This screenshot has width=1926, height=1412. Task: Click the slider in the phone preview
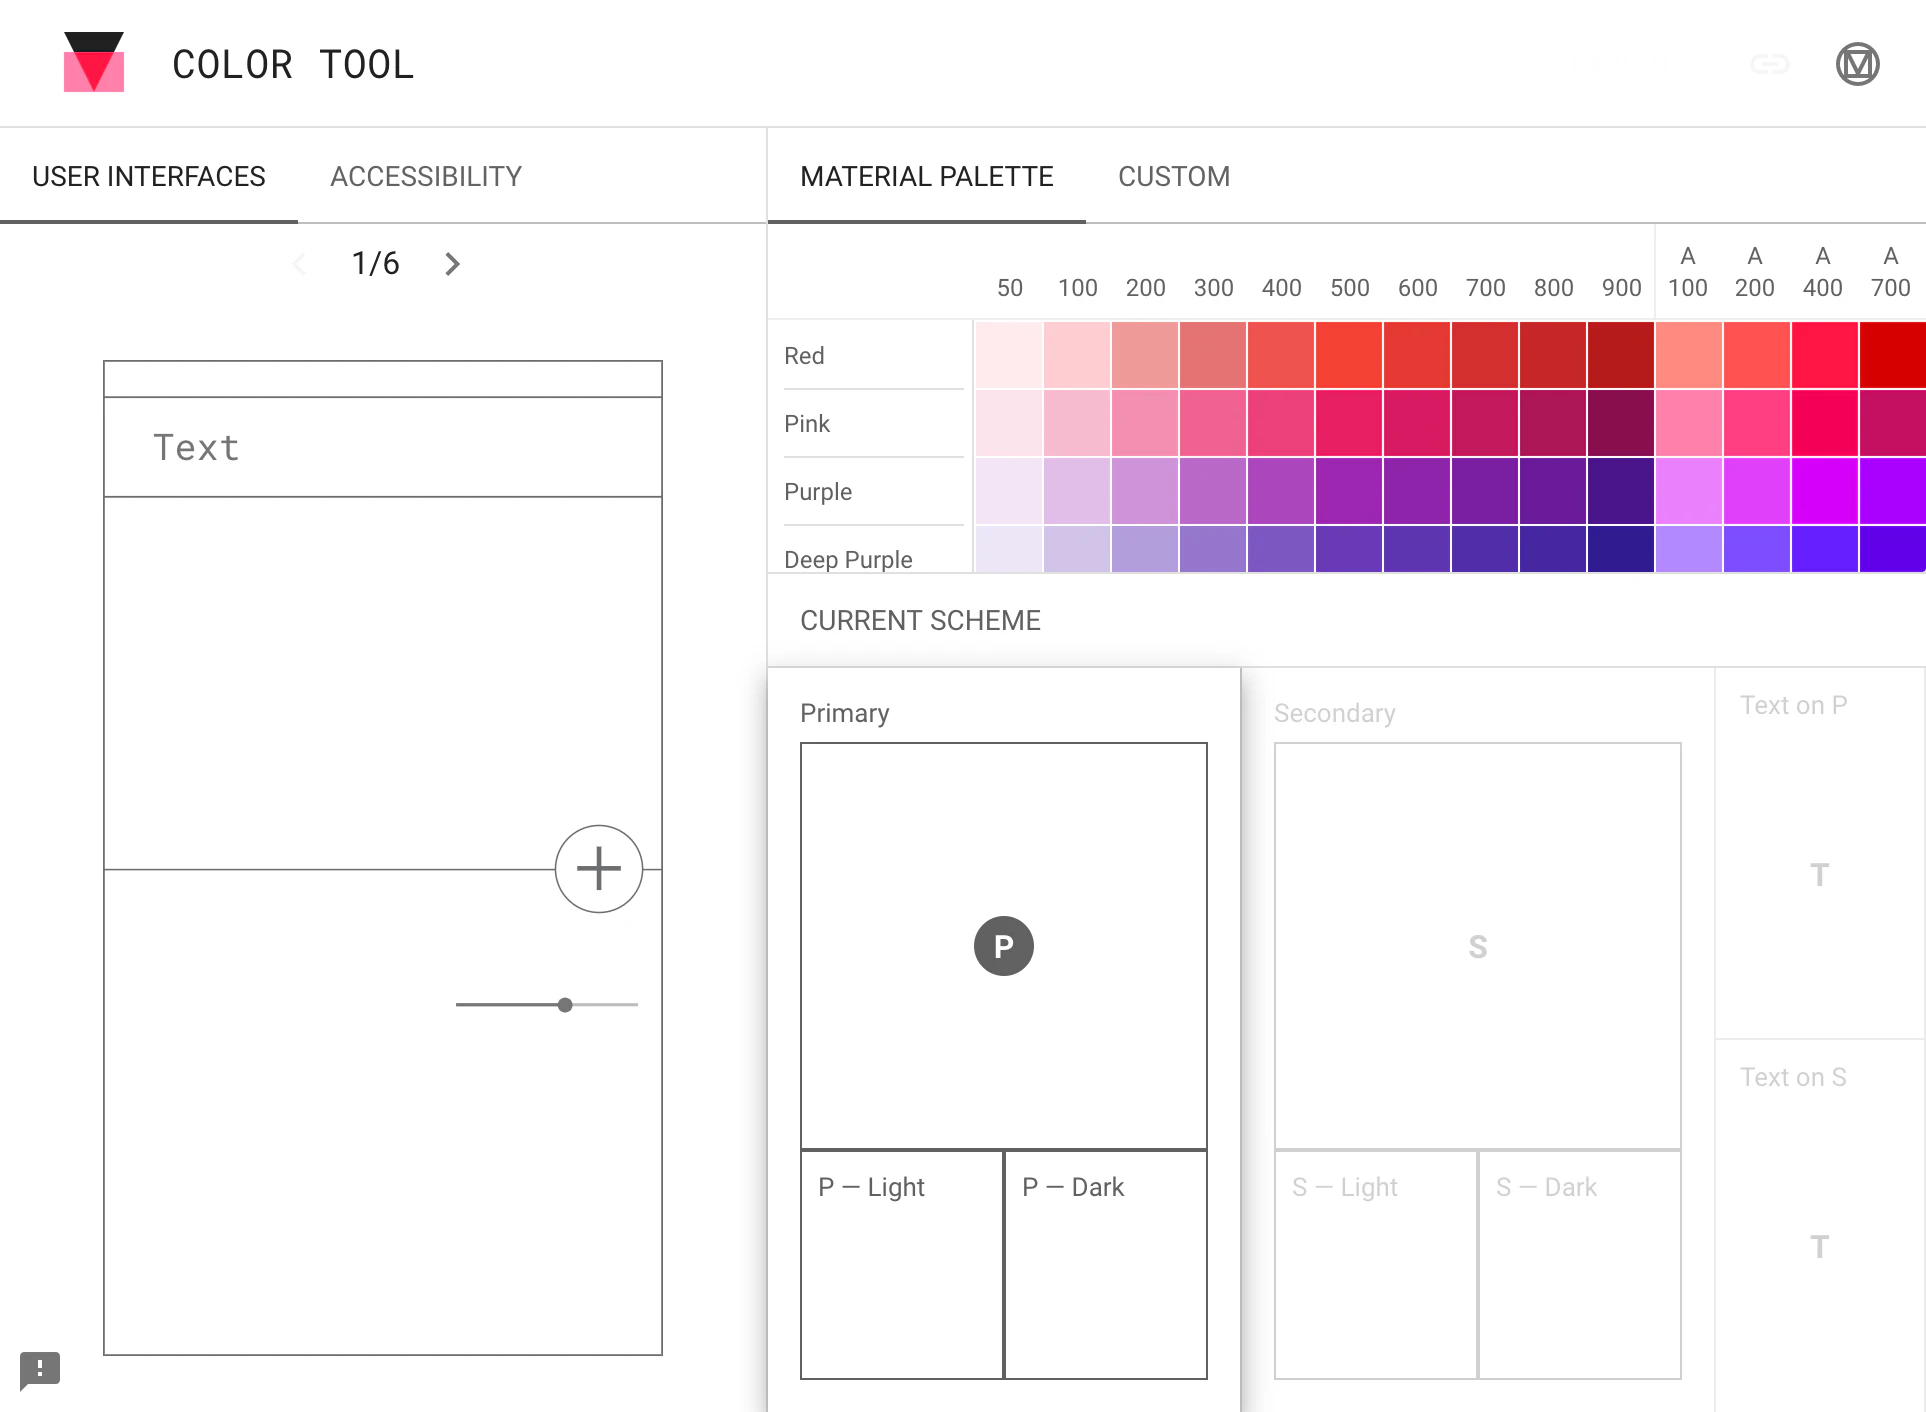click(565, 1004)
